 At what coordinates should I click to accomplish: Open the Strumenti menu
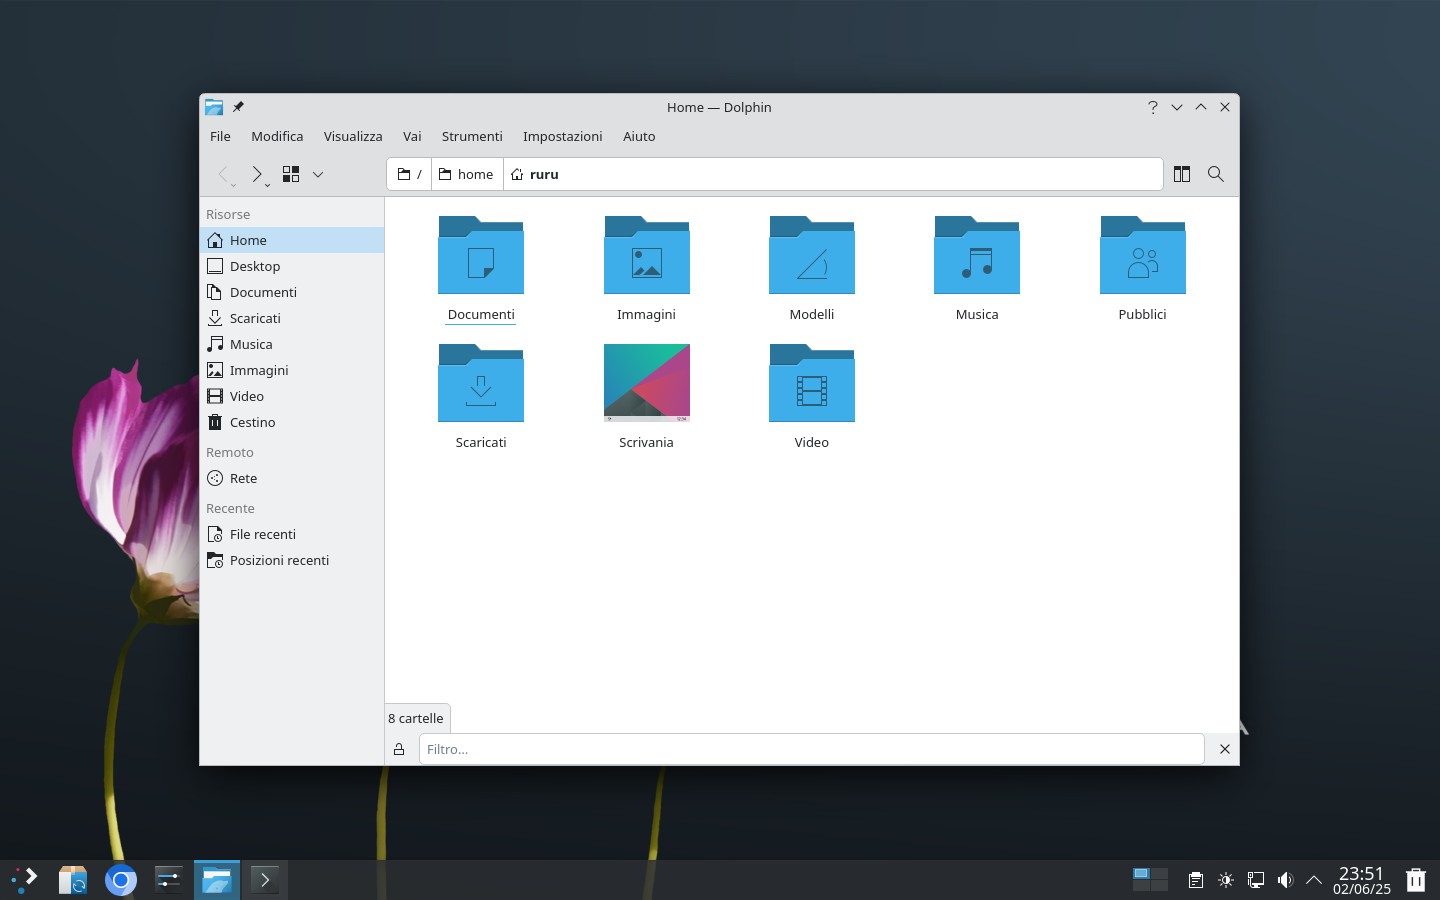tap(472, 136)
